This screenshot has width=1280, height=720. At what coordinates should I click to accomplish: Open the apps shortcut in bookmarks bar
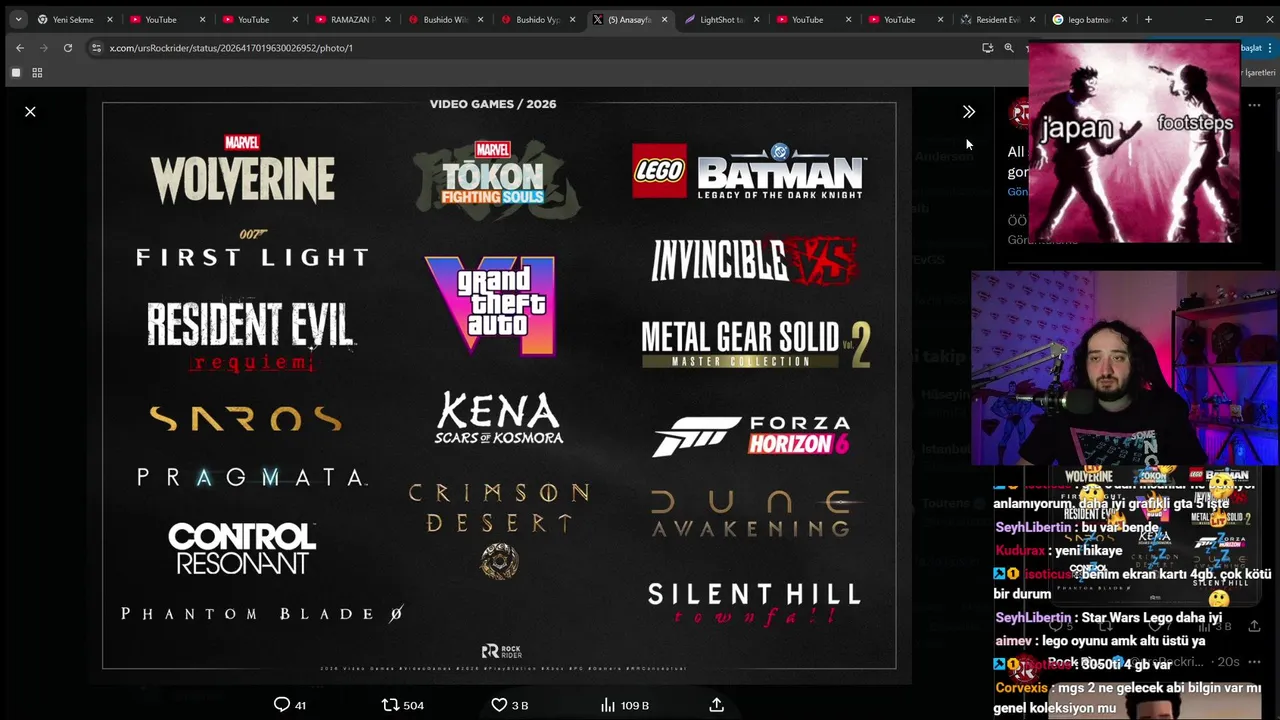[x=16, y=73]
